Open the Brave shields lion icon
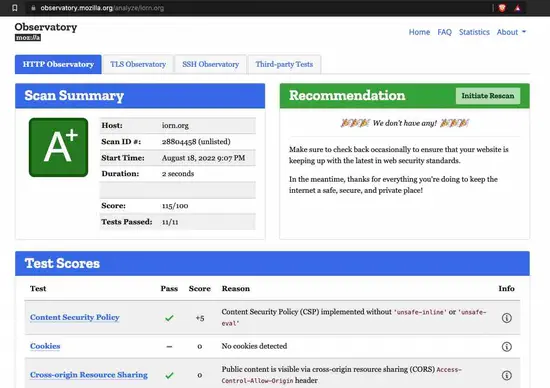This screenshot has width=550, height=388. pyautogui.click(x=502, y=8)
